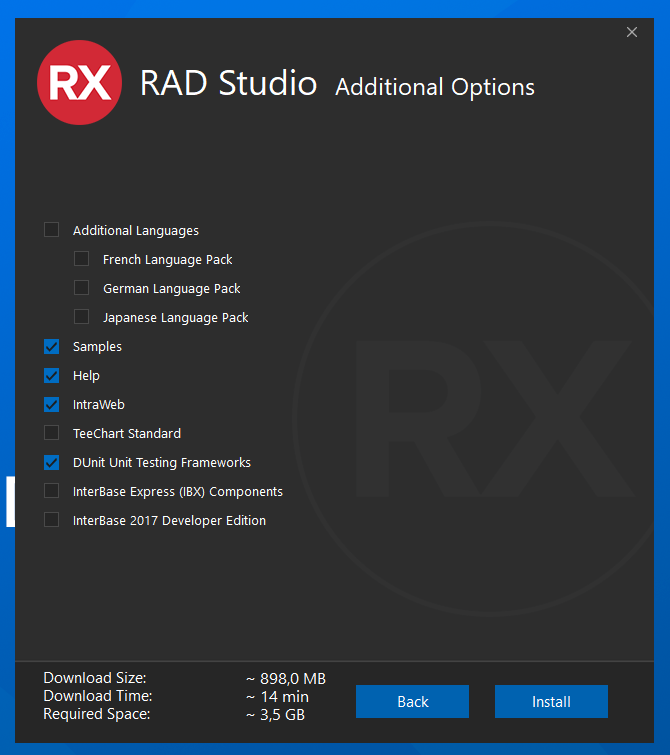Enable the Additional Languages checkbox
Viewport: 670px width, 755px height.
click(52, 230)
